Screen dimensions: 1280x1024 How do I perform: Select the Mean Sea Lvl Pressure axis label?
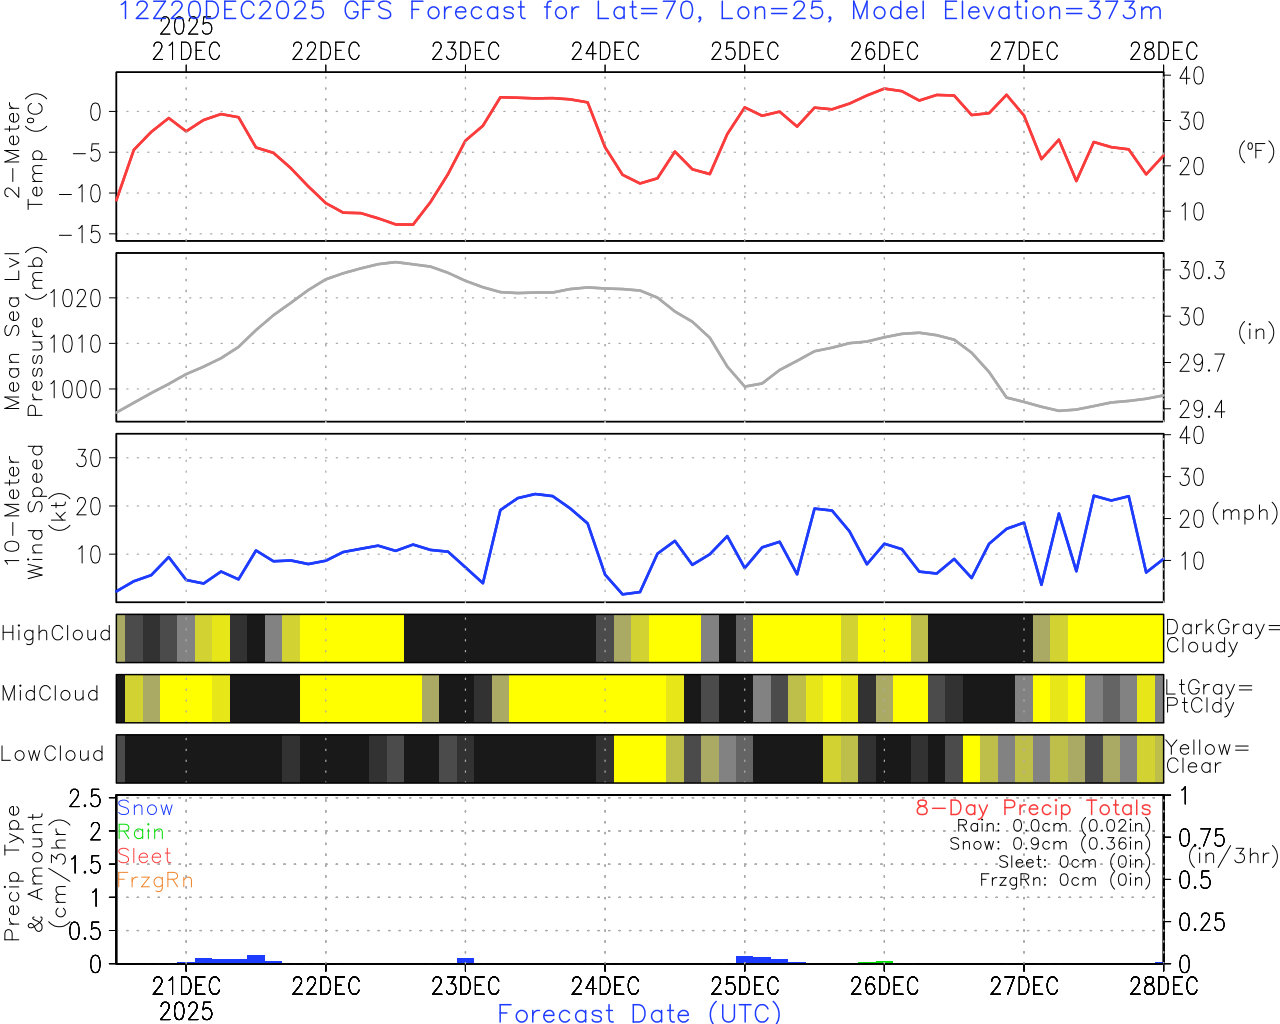click(24, 334)
